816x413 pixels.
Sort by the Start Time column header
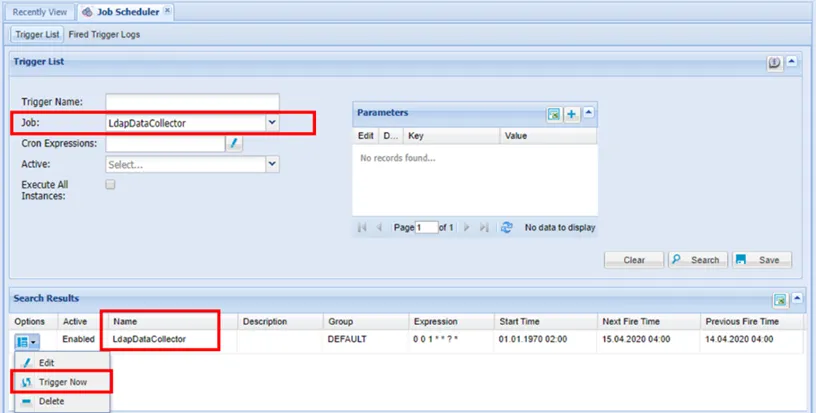[546, 321]
